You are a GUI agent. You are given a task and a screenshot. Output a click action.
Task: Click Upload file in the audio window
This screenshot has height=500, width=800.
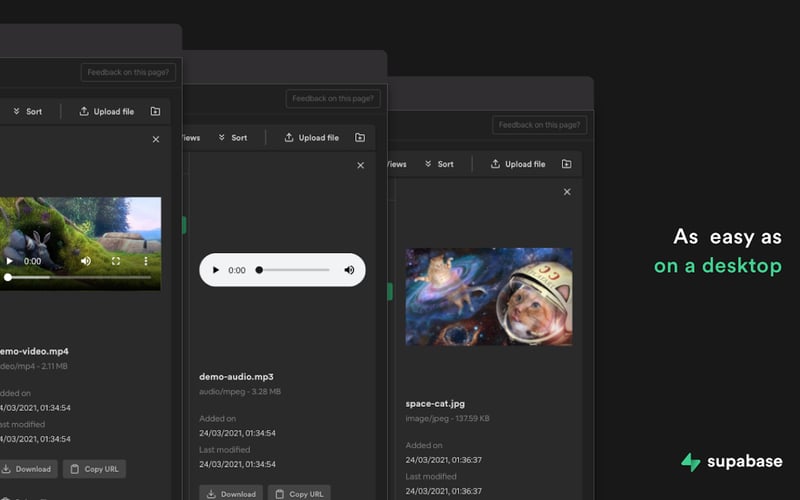312,138
